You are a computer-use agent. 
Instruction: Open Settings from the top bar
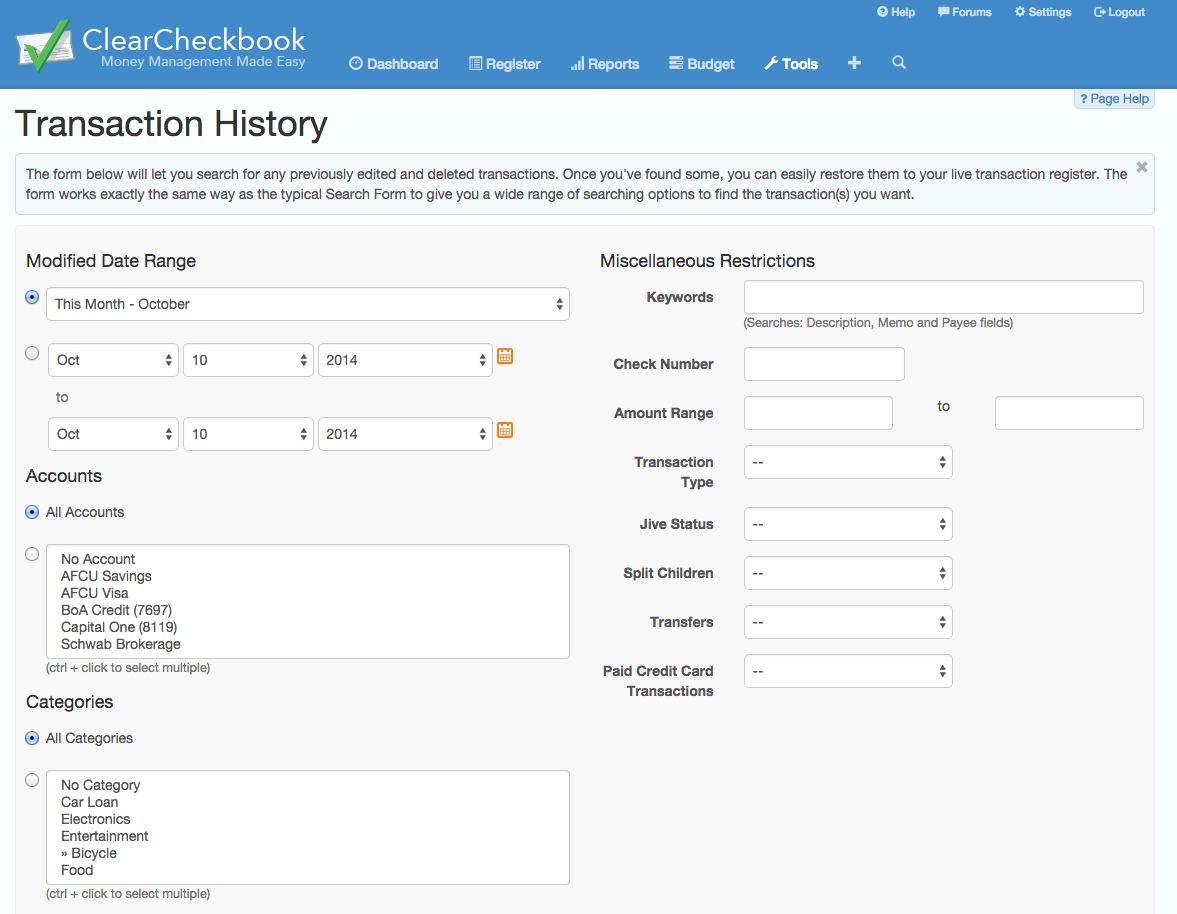tap(1042, 12)
